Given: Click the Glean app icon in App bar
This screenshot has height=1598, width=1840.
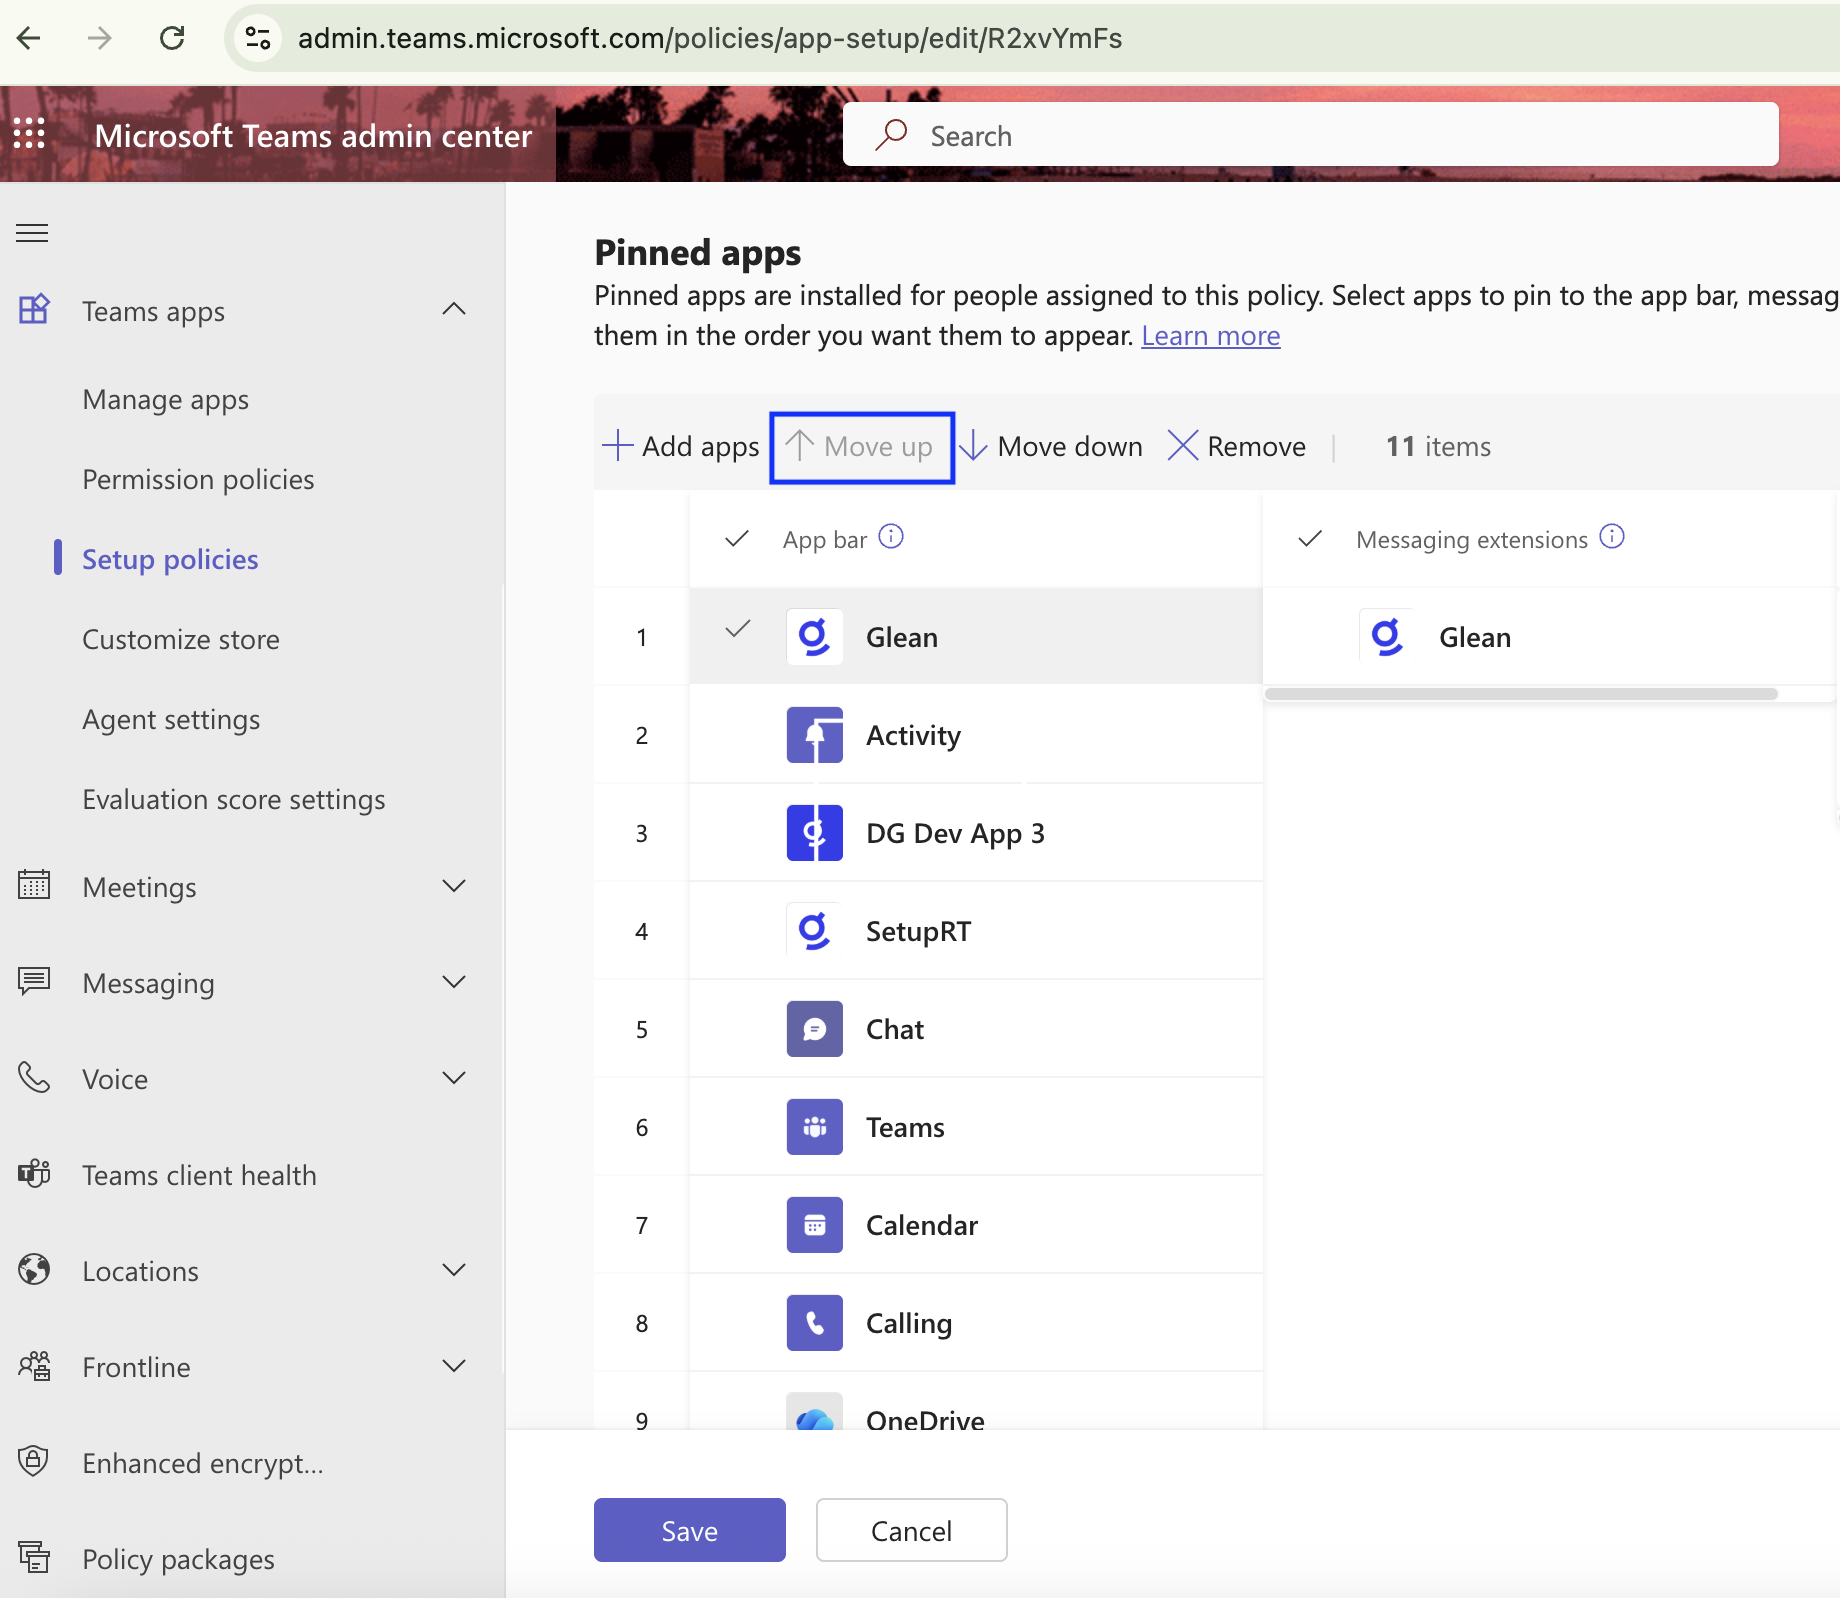Looking at the screenshot, I should pyautogui.click(x=814, y=637).
